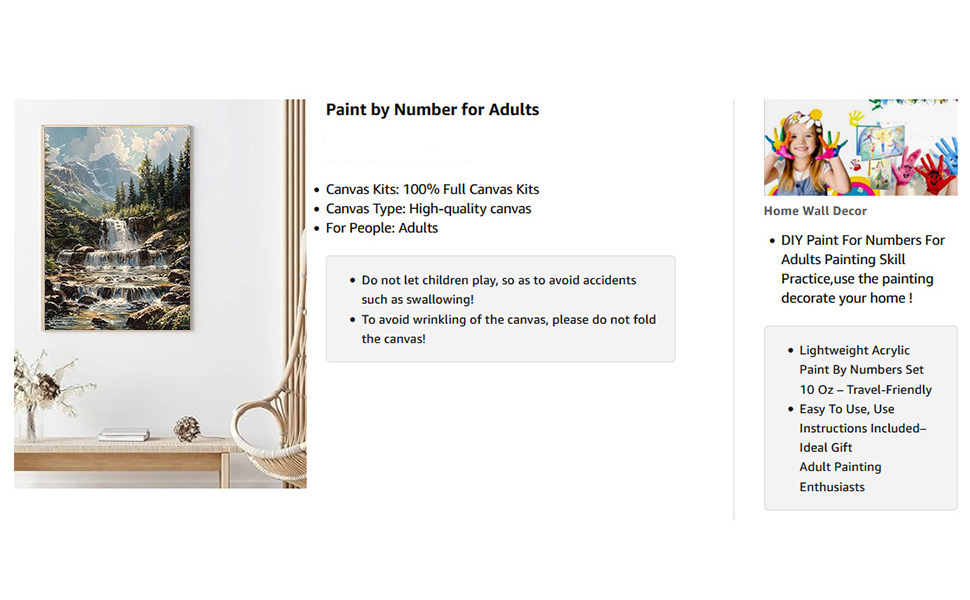
Task: Click the 'To avoid wrinkling of the canvas' note
Action: (x=509, y=329)
